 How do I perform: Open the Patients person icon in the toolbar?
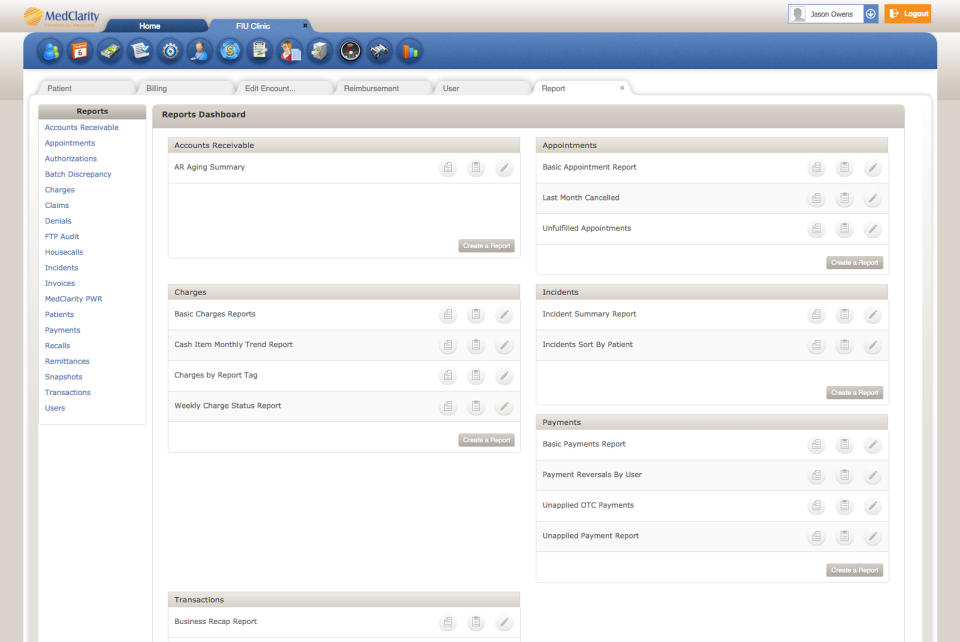coord(50,50)
